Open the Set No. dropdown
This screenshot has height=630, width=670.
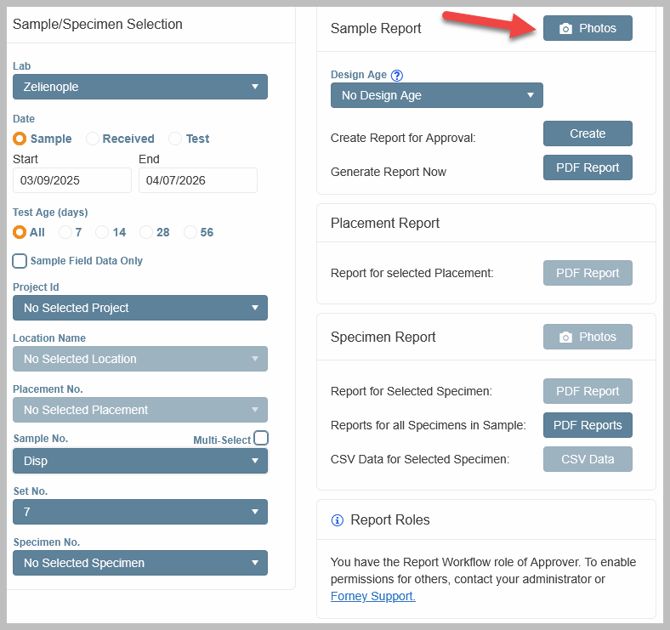pos(140,512)
